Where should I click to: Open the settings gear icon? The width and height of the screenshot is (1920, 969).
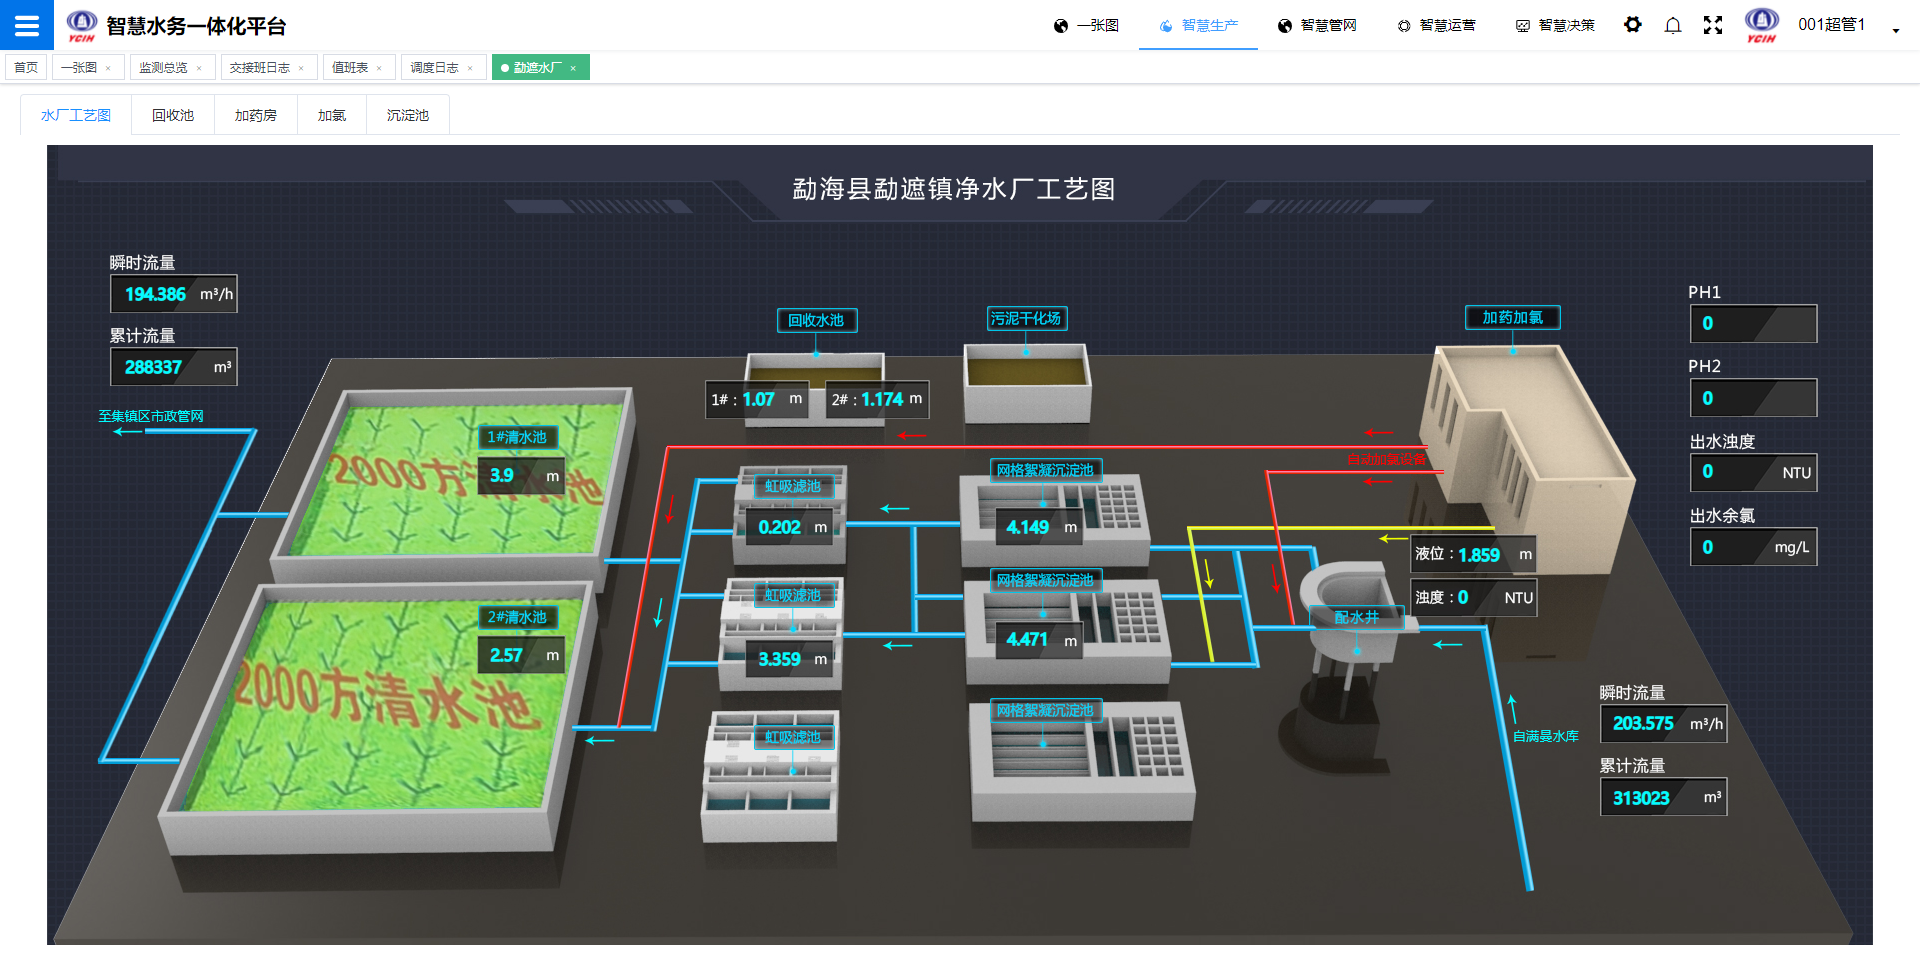click(x=1632, y=25)
